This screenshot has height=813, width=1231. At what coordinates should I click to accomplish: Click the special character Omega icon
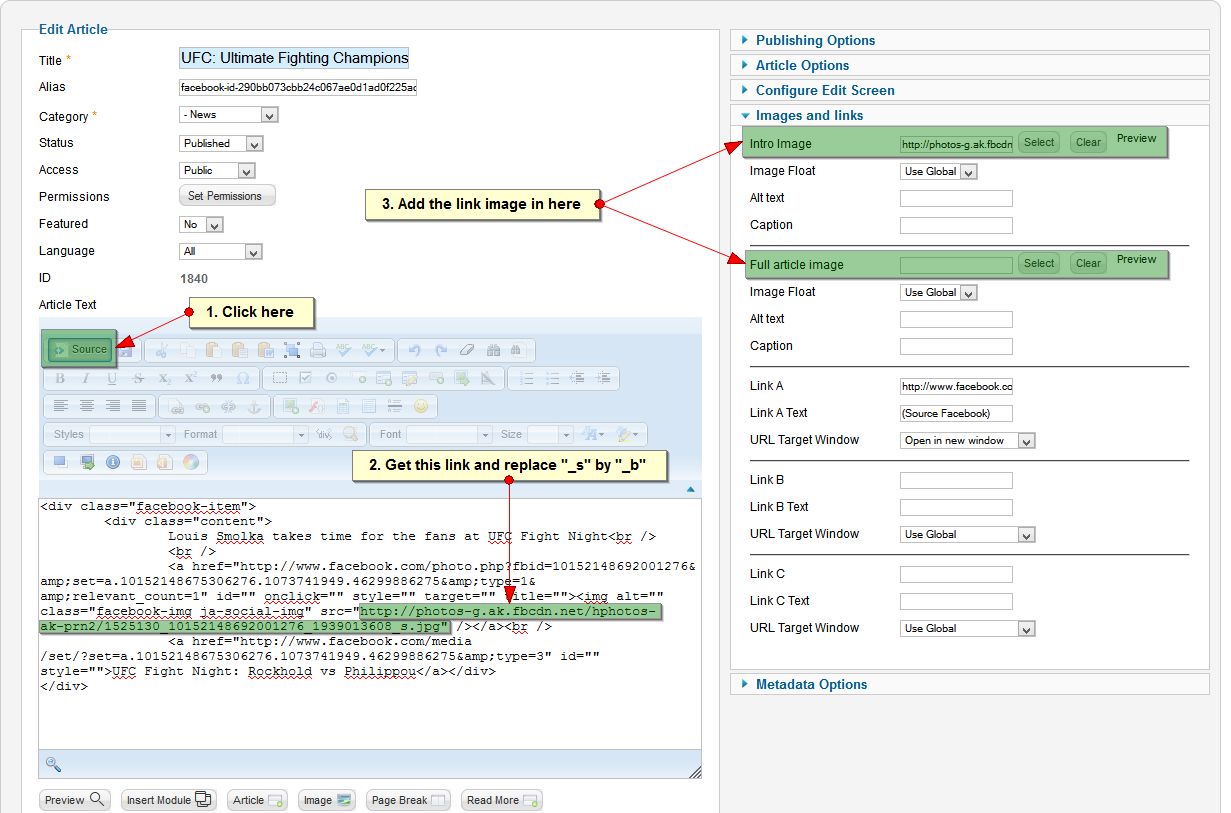coord(242,379)
